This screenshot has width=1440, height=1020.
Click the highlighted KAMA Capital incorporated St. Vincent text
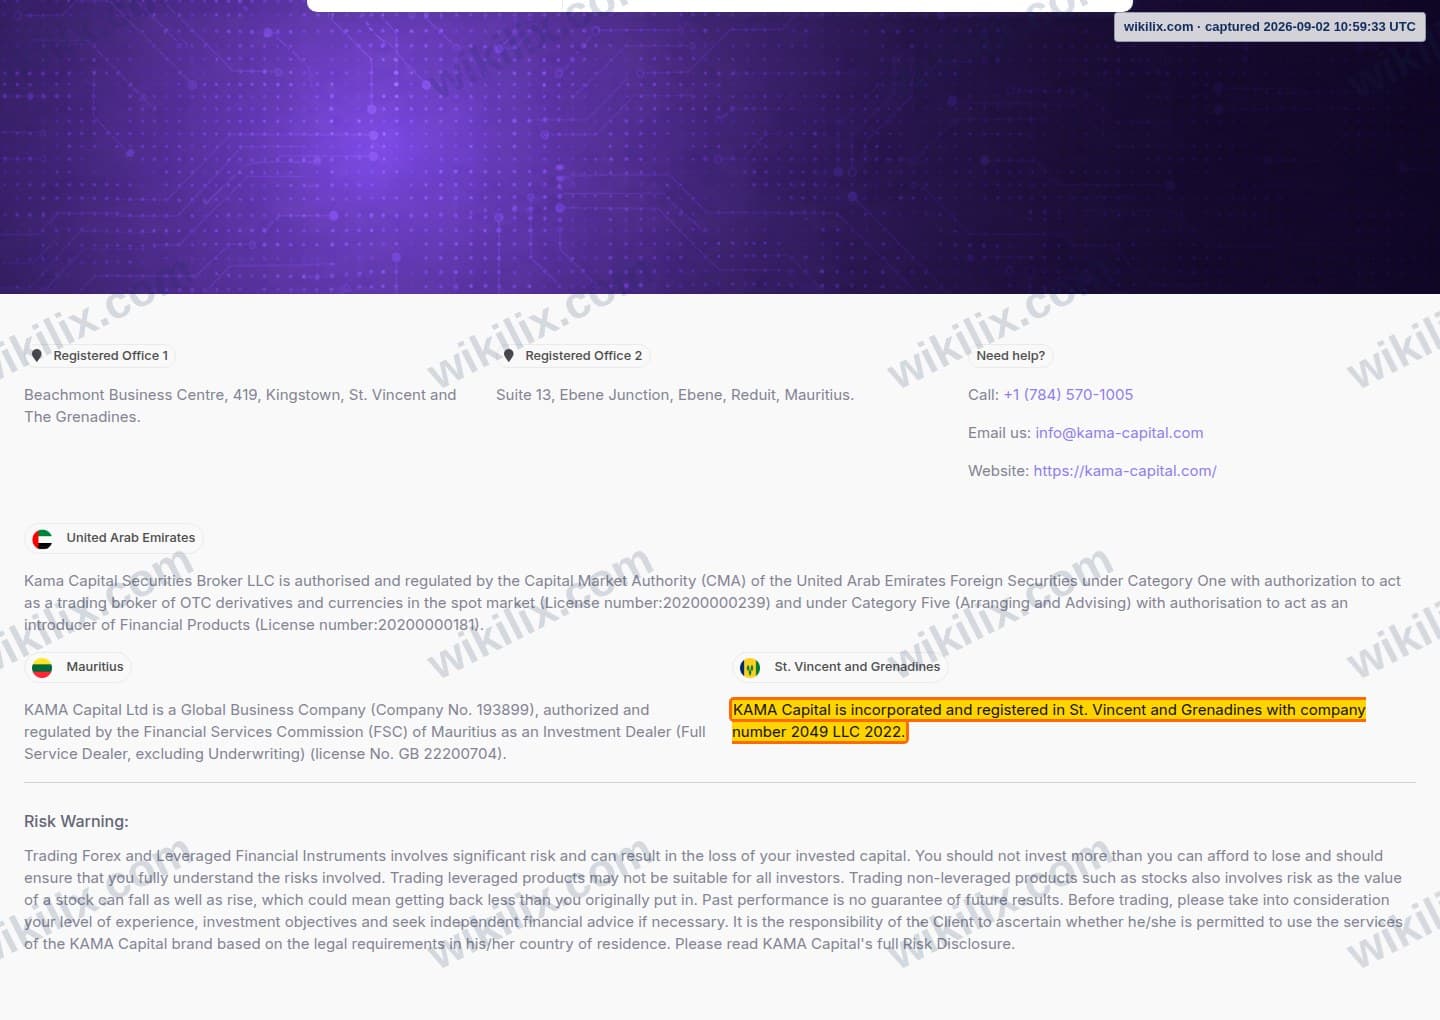pos(1049,721)
